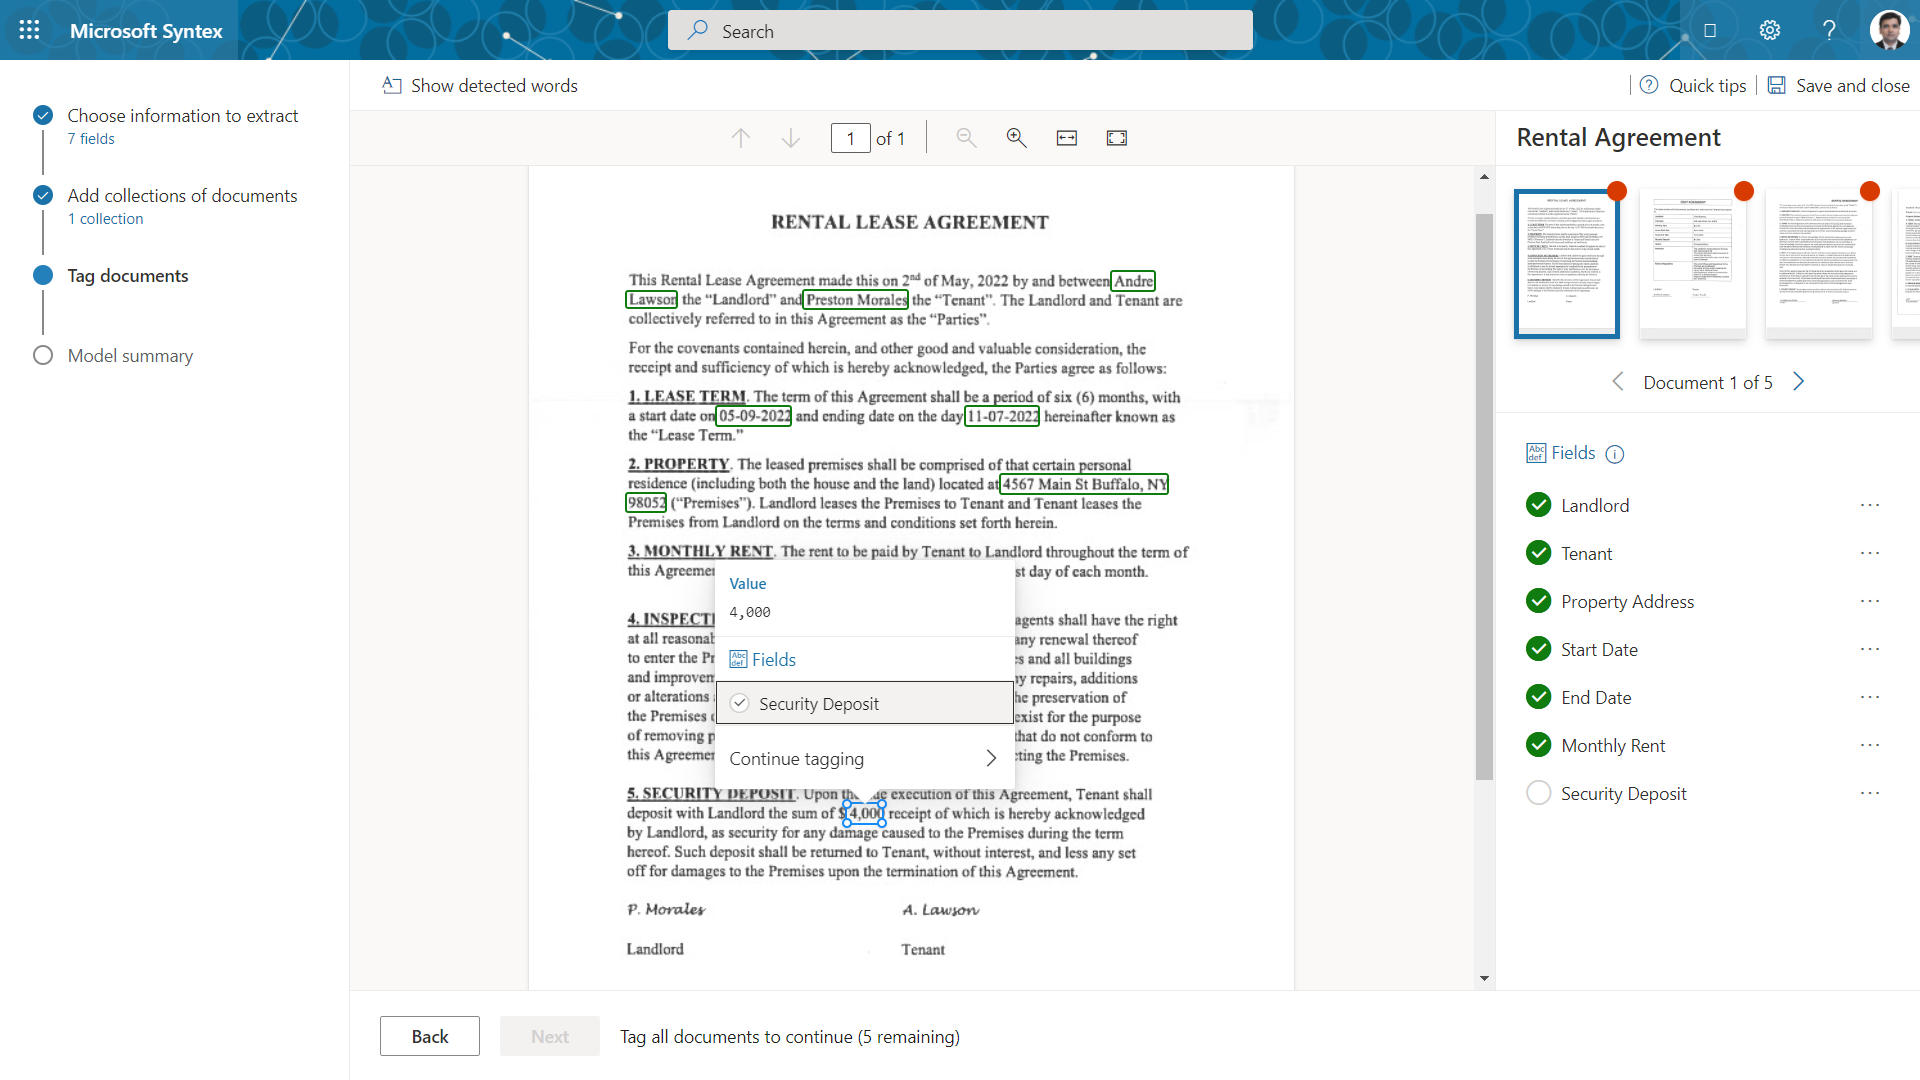Viewport: 1920px width, 1080px height.
Task: Select the second document thumbnail
Action: [1692, 262]
